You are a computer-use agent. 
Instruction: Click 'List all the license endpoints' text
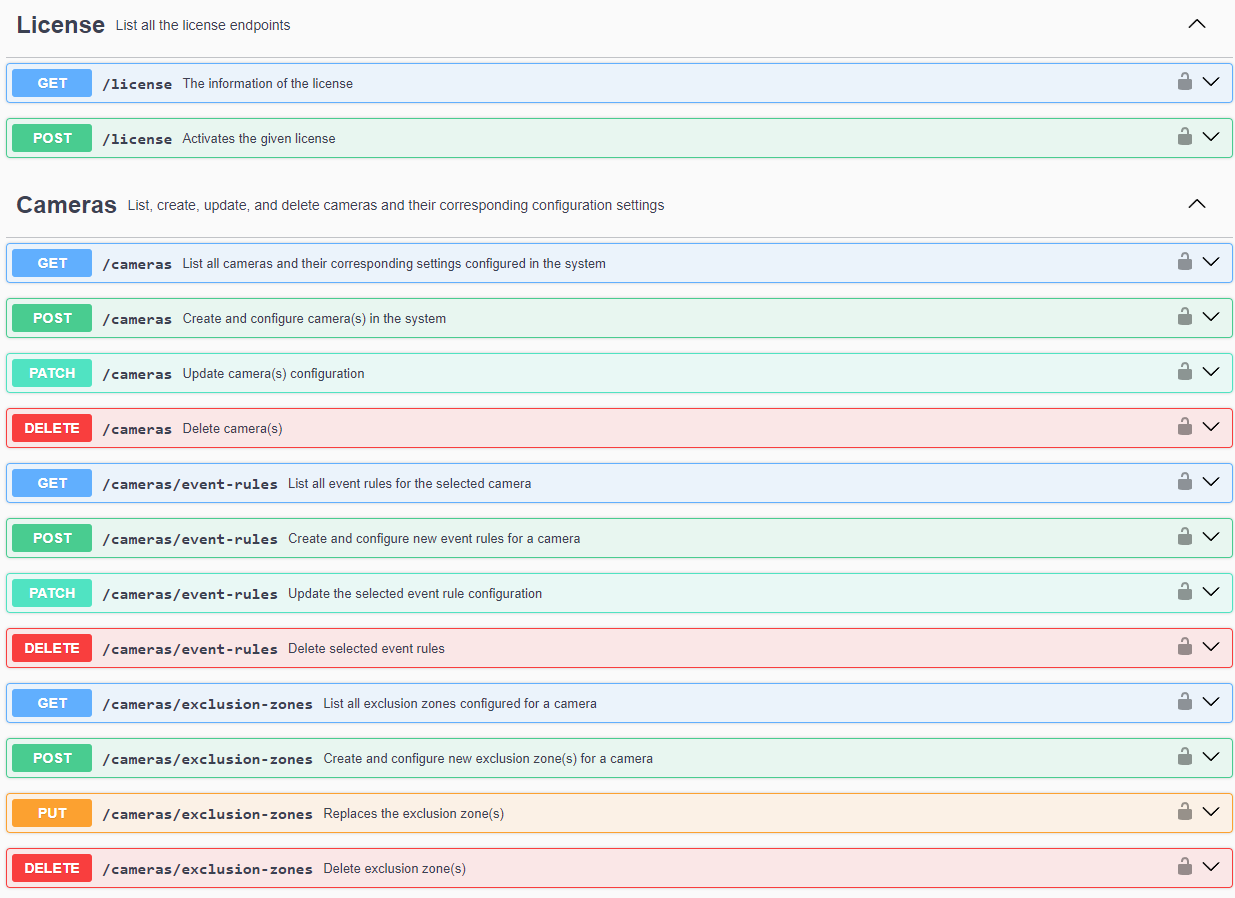coord(203,25)
